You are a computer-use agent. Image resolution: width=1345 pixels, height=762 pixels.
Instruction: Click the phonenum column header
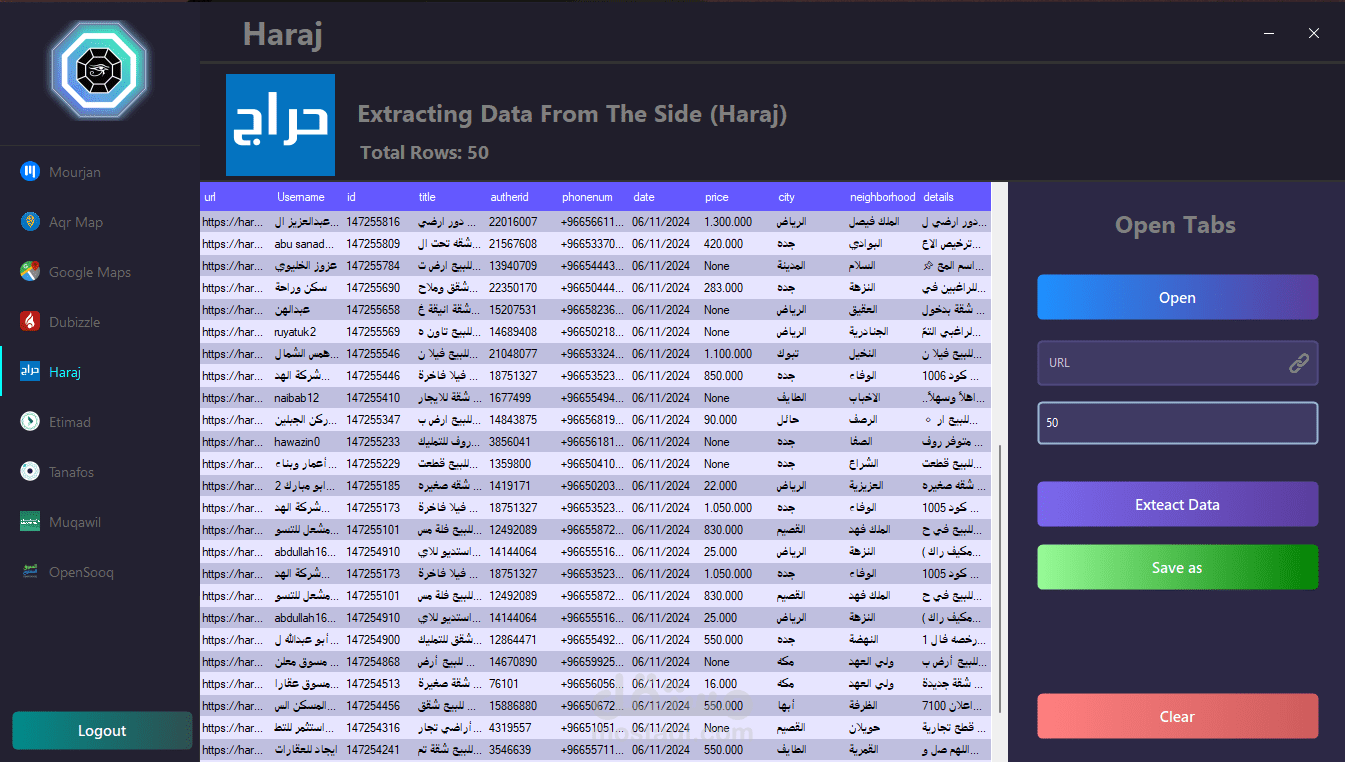click(587, 197)
